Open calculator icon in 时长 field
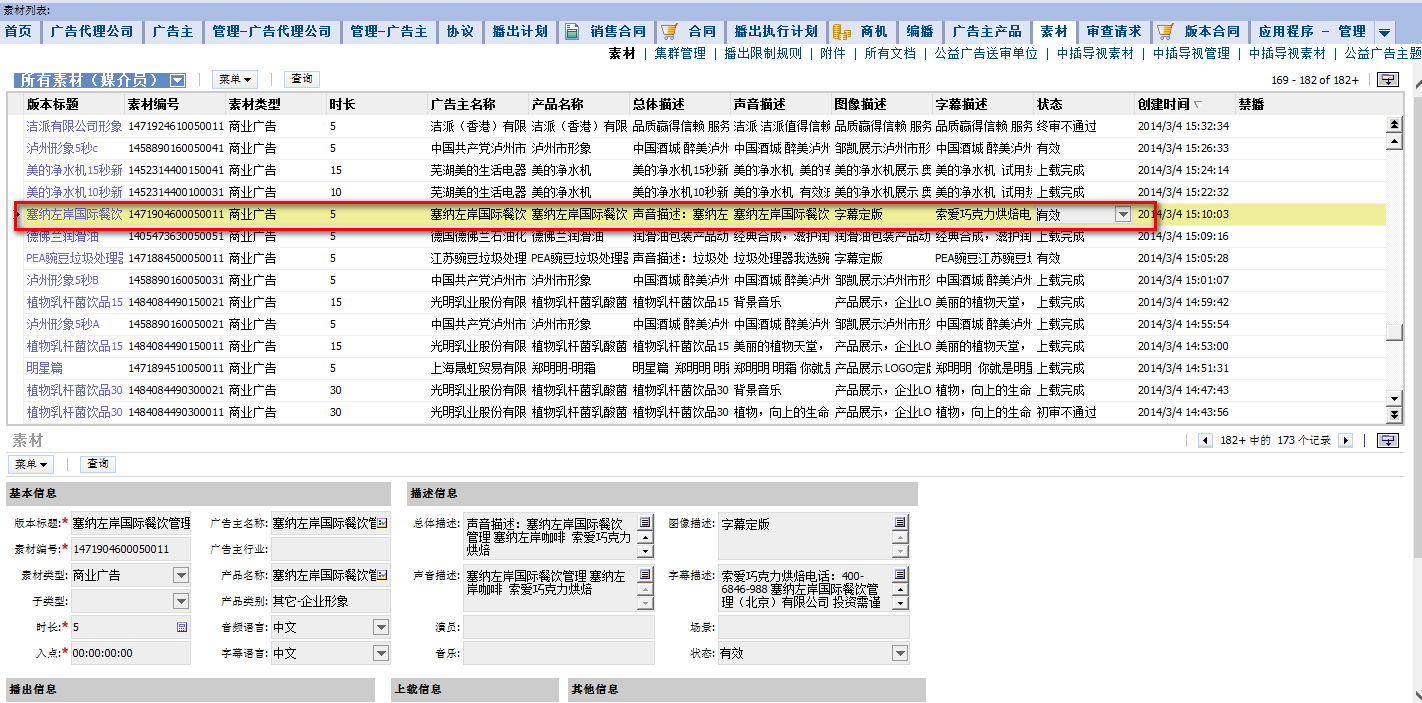The image size is (1422, 703). [x=182, y=627]
